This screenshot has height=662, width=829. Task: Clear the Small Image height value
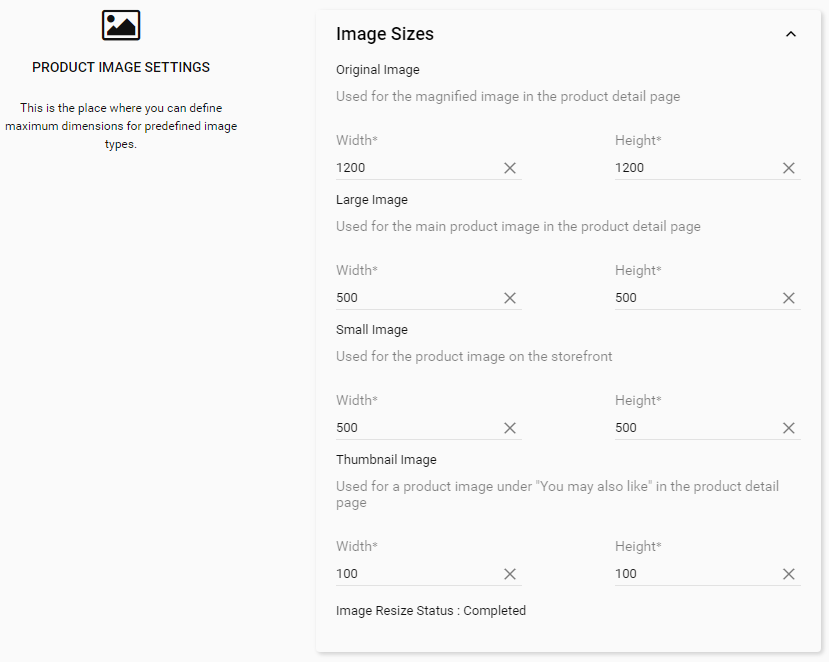tap(789, 428)
